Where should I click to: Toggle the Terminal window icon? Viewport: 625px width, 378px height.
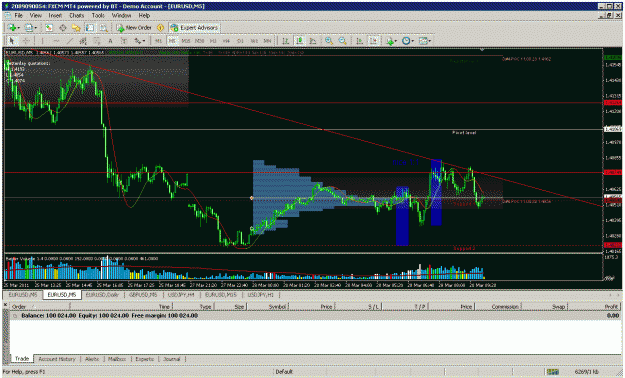[x=90, y=28]
